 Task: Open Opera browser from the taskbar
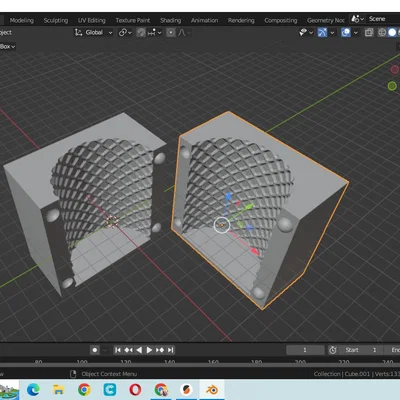(x=135, y=389)
